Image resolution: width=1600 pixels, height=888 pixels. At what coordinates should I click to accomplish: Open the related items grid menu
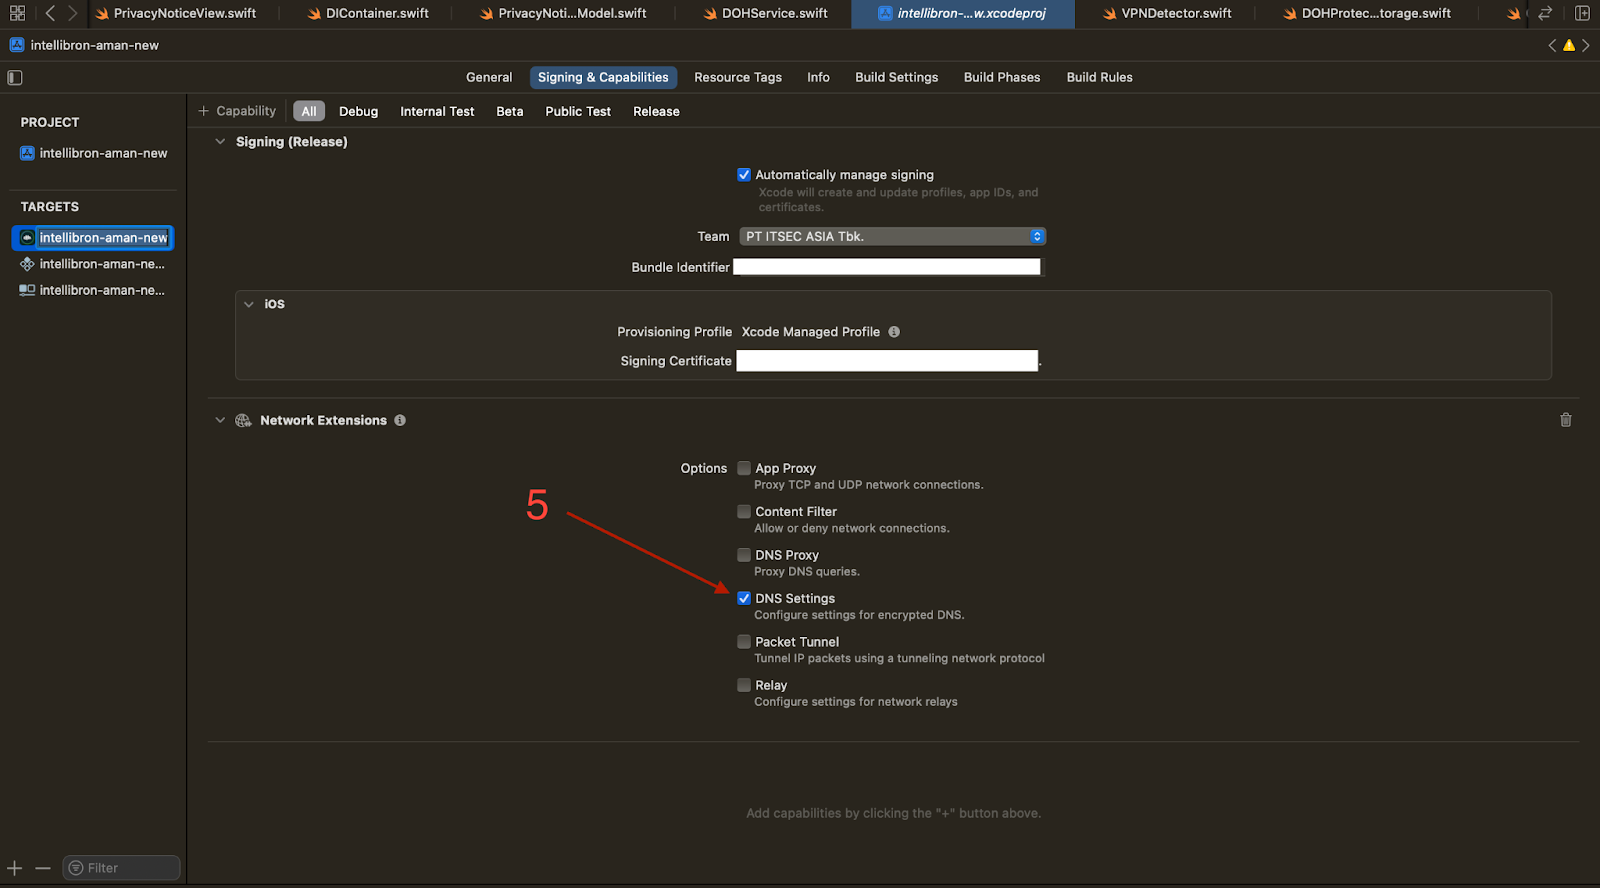(17, 13)
